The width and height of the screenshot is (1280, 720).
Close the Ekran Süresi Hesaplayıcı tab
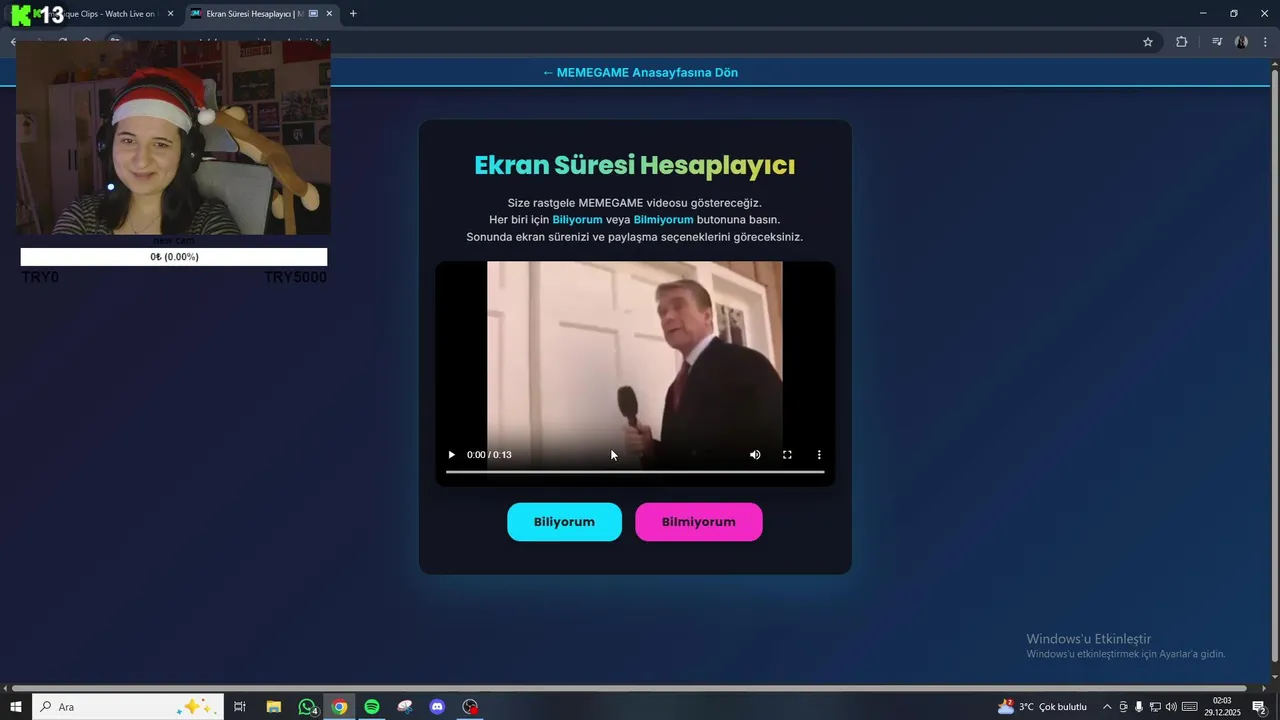point(329,14)
